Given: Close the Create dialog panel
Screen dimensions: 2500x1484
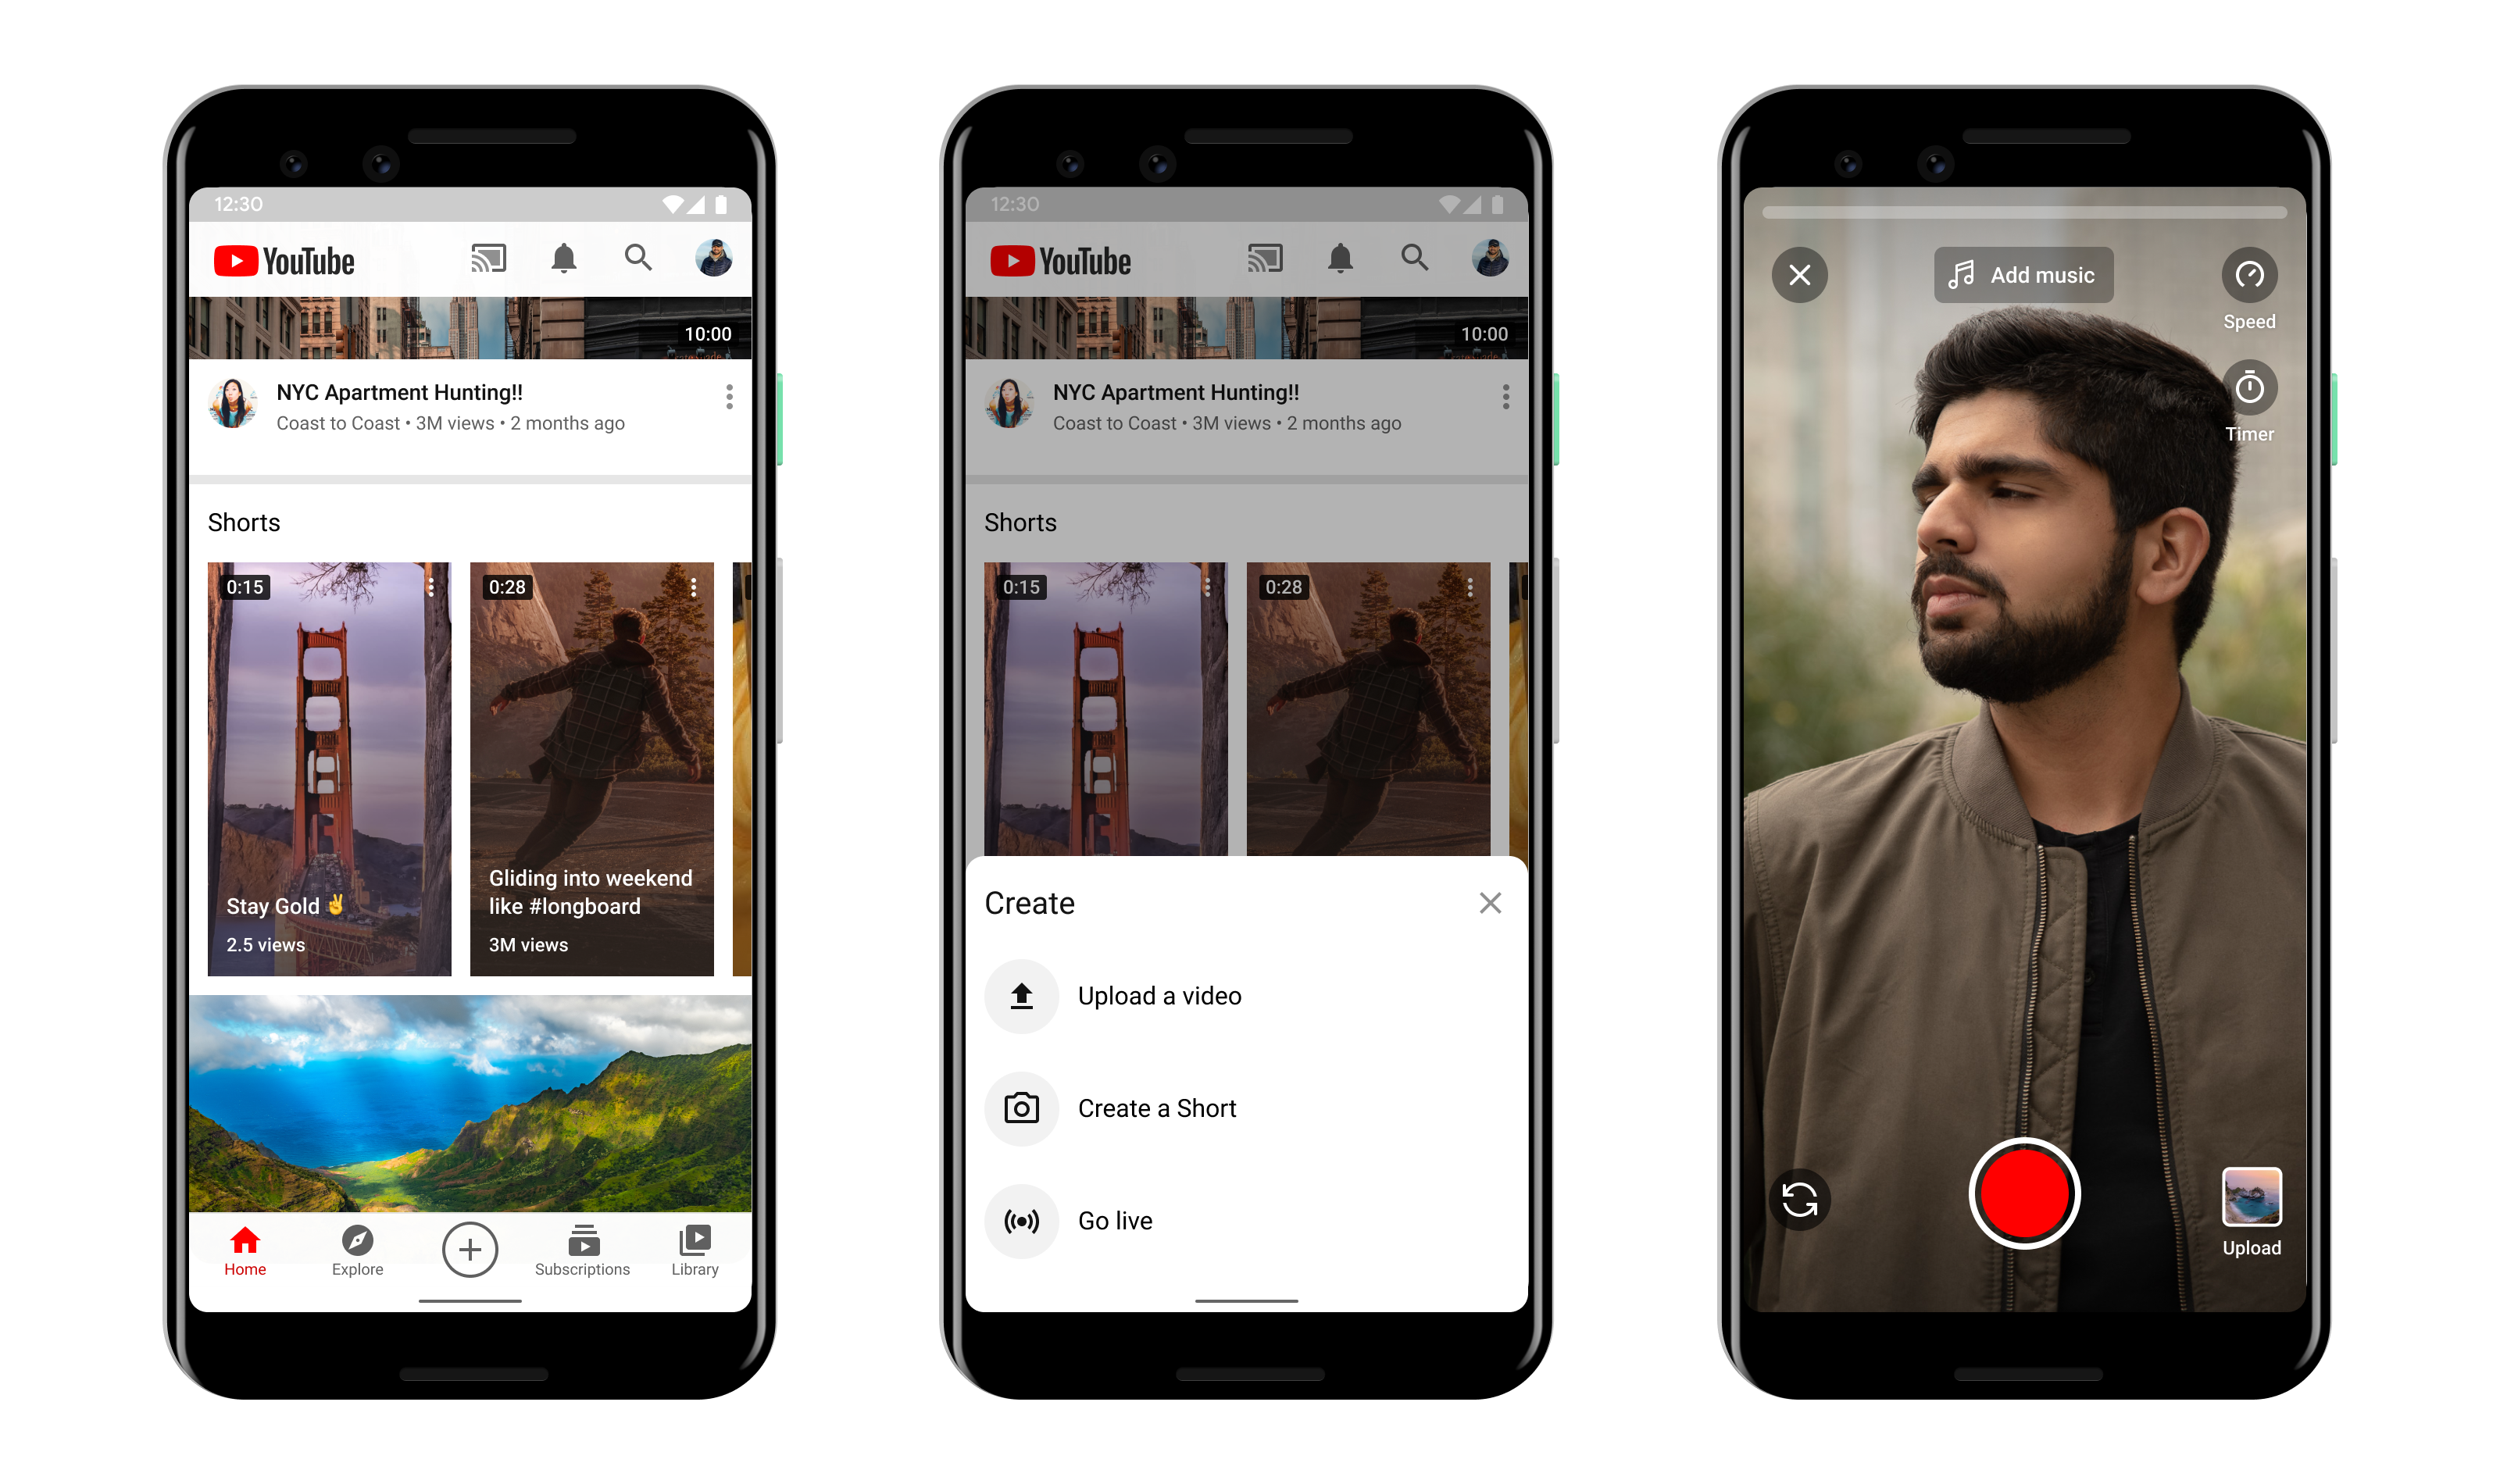Looking at the screenshot, I should click(x=1493, y=904).
